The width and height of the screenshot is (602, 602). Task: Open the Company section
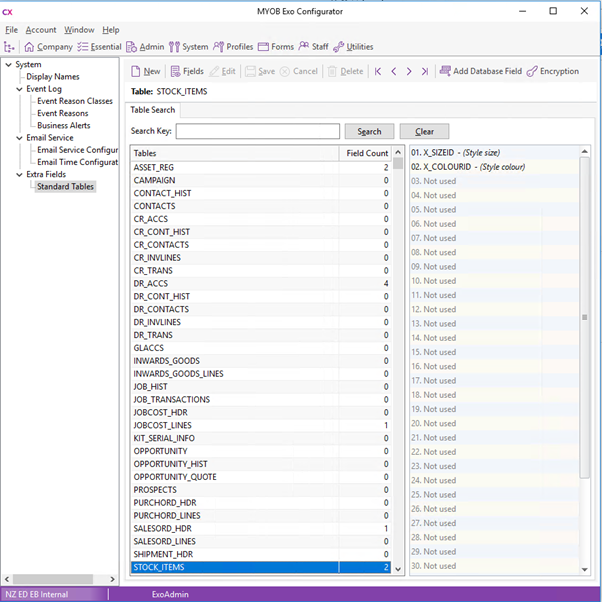coord(48,47)
